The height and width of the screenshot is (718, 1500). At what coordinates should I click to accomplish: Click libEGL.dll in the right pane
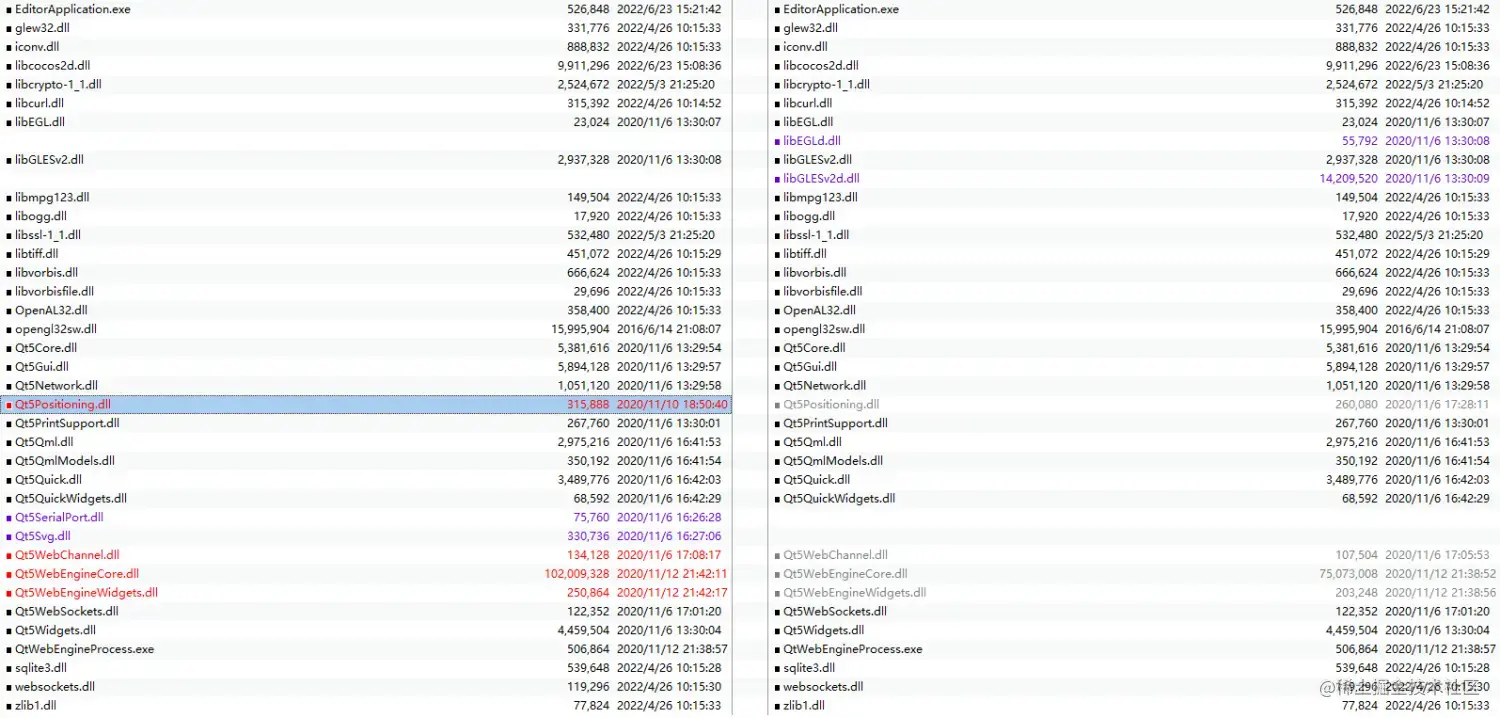808,122
